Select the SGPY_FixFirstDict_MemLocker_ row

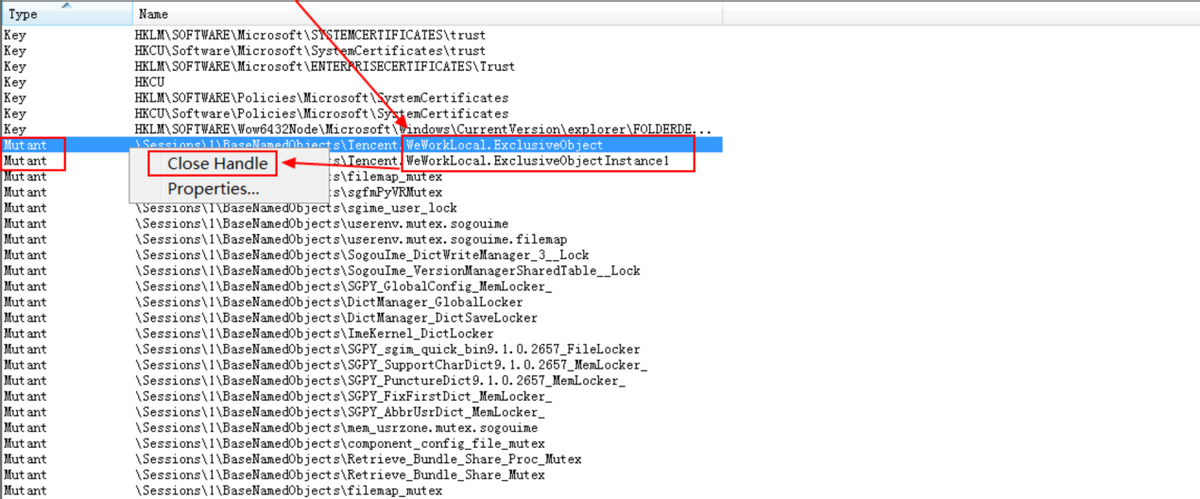pos(360,397)
